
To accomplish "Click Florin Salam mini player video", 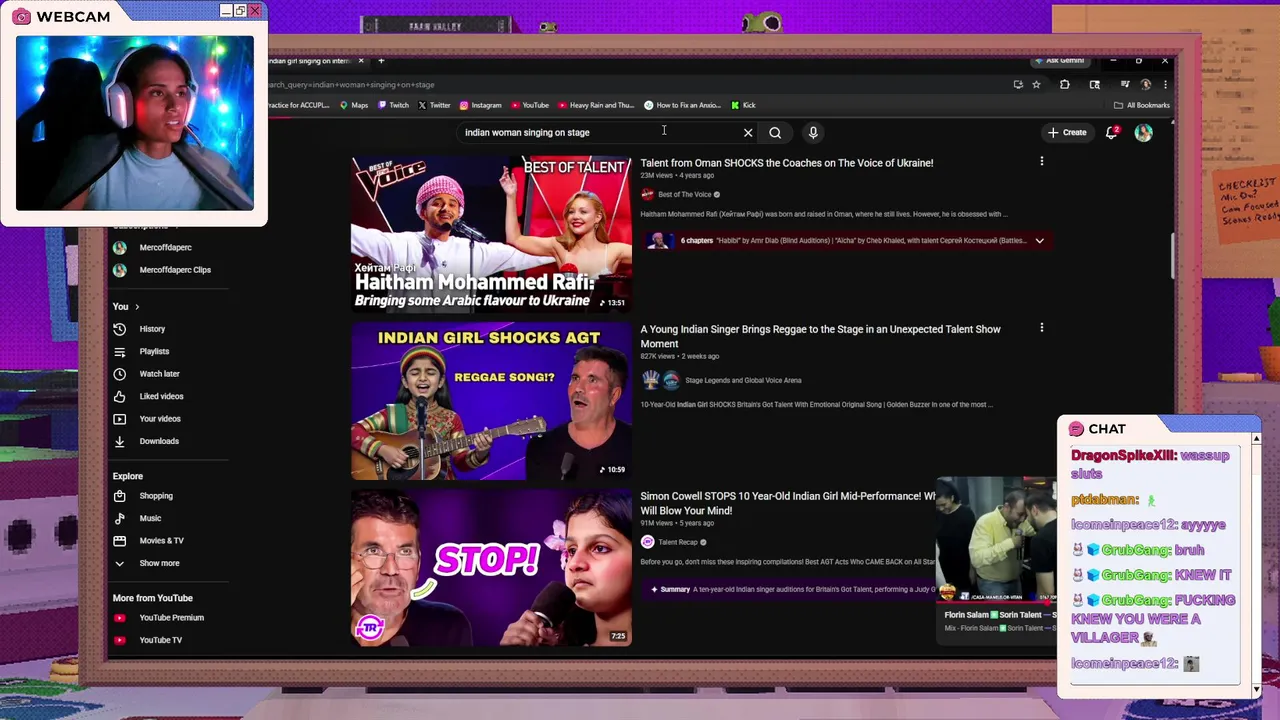I will 996,541.
